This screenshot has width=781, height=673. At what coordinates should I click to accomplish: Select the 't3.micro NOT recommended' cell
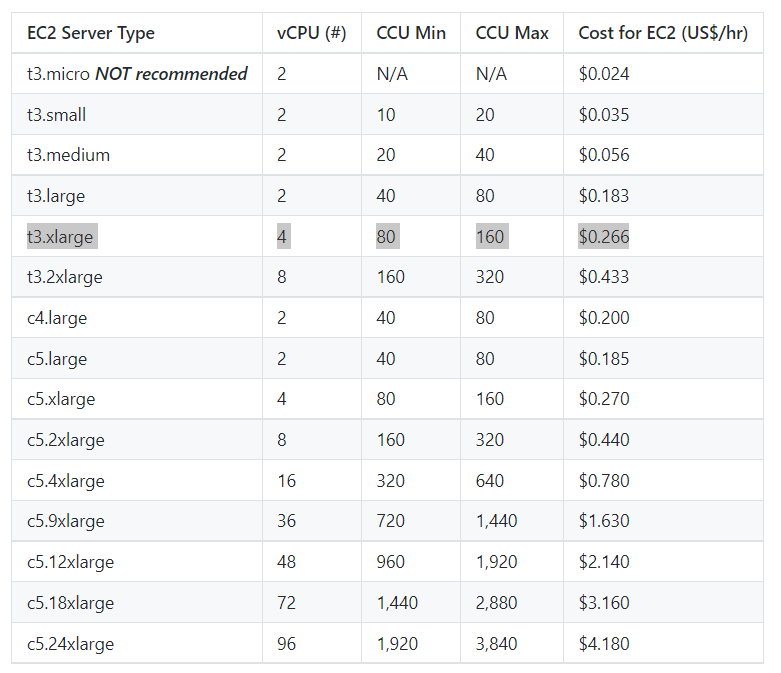pos(137,74)
